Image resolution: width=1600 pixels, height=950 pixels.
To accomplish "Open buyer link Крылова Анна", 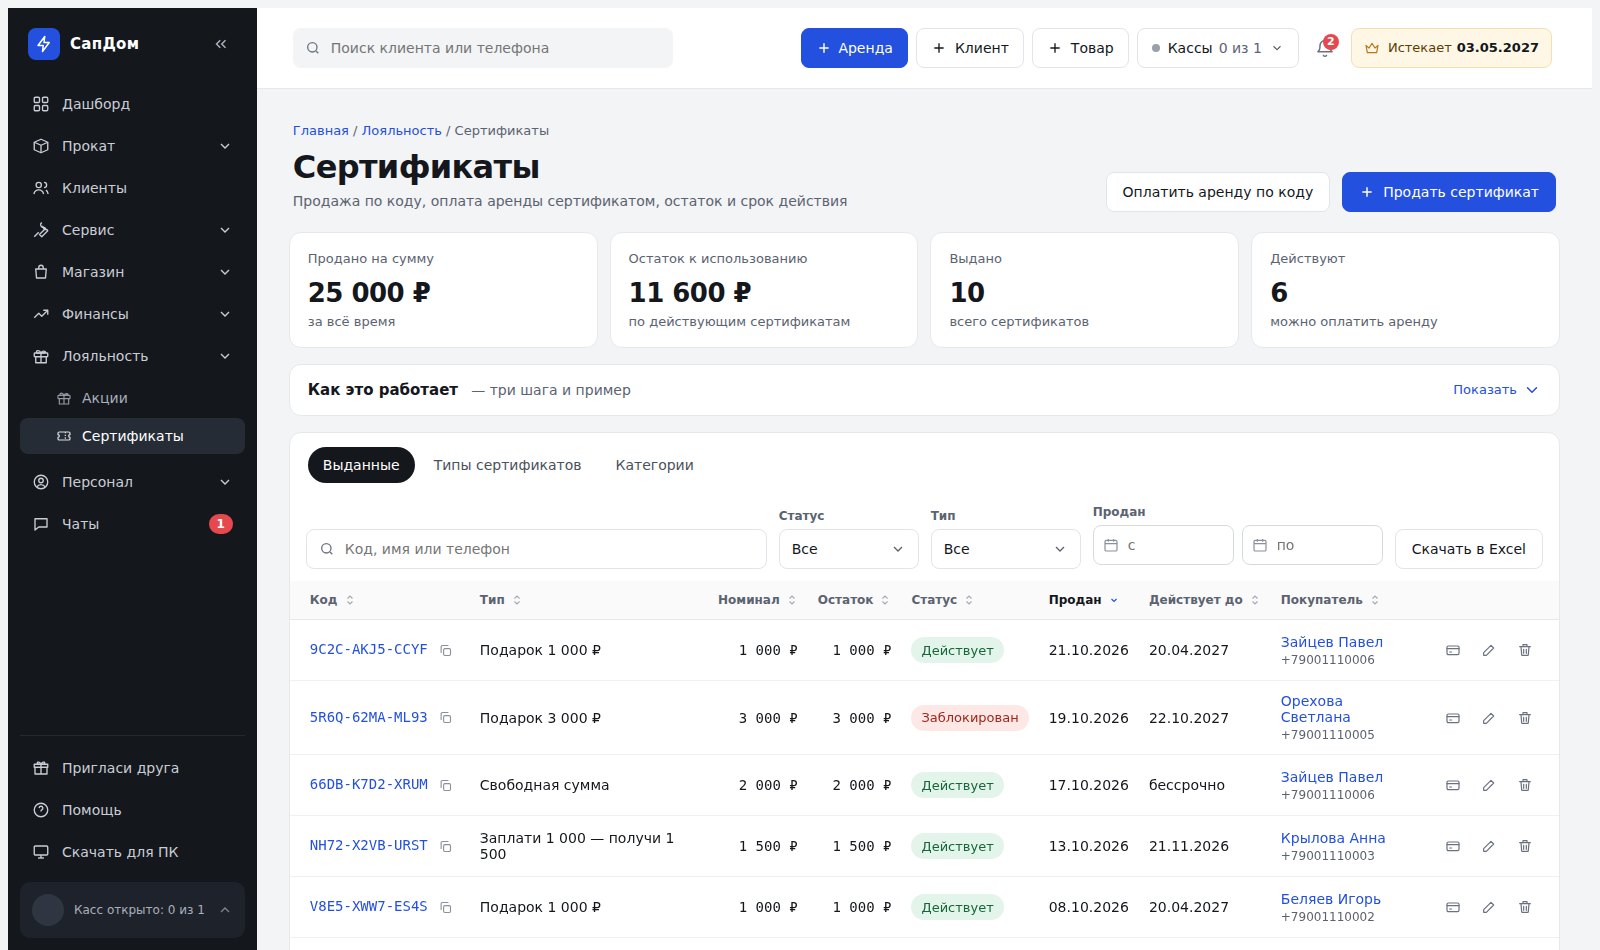I will (x=1333, y=838).
